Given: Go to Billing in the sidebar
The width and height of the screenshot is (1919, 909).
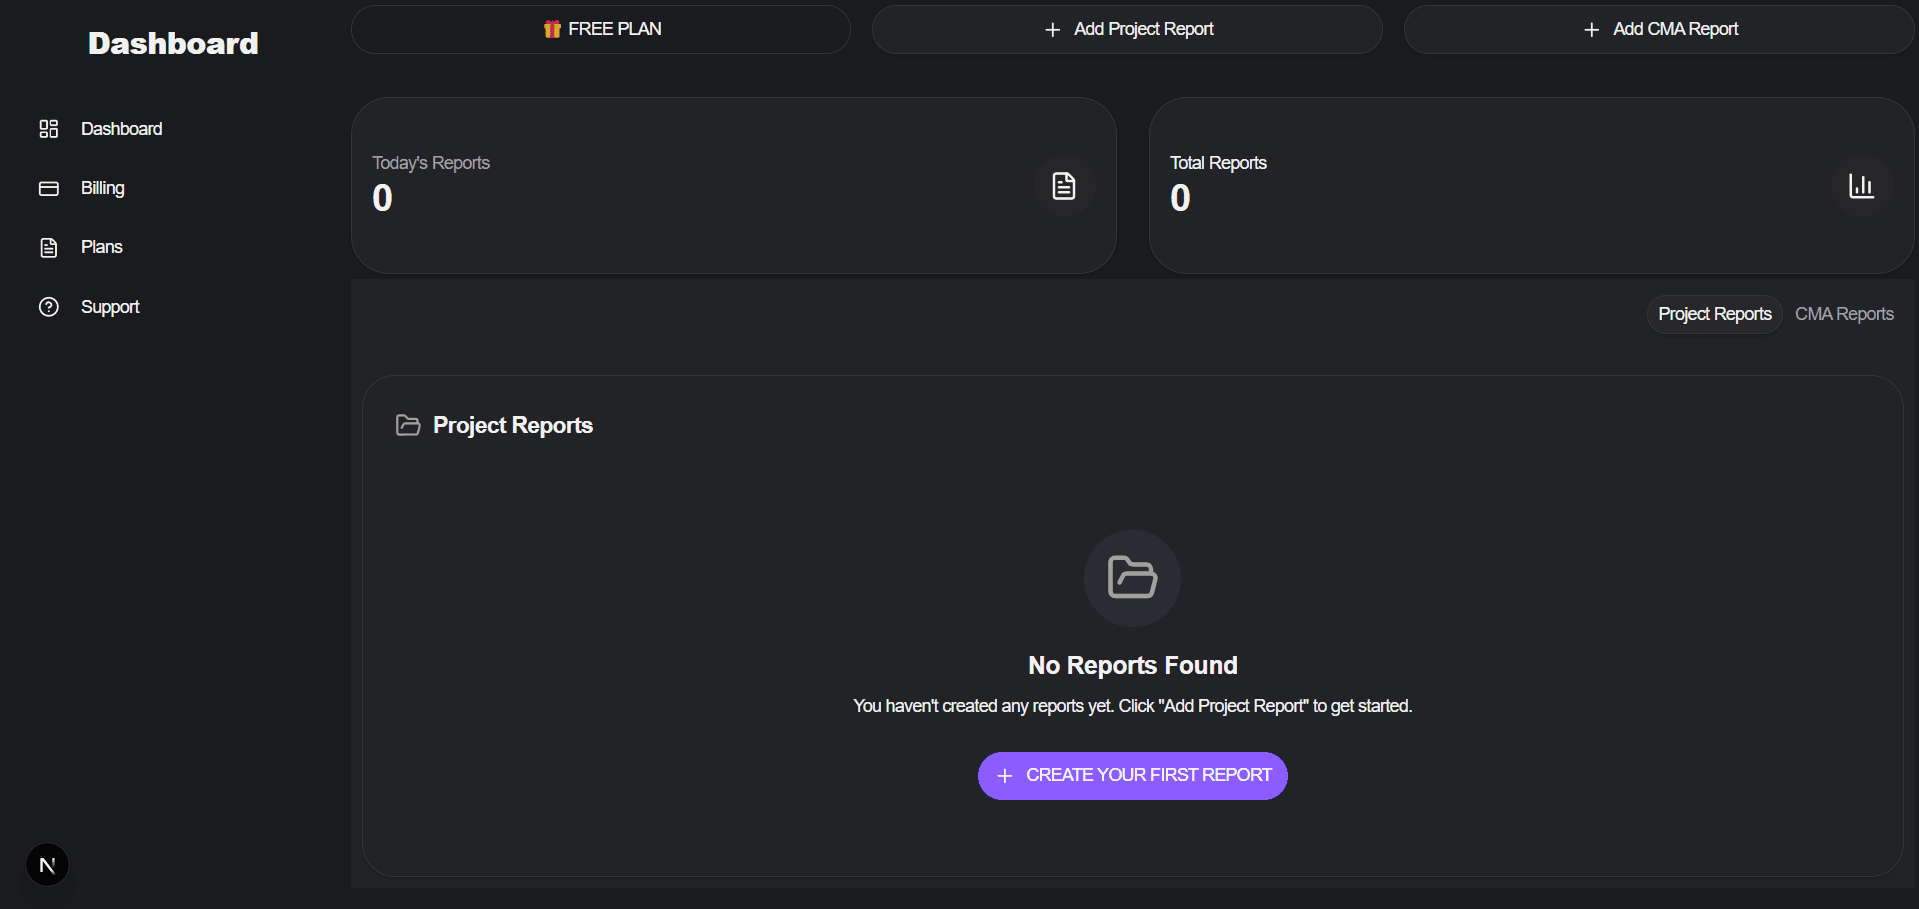Looking at the screenshot, I should click(102, 188).
